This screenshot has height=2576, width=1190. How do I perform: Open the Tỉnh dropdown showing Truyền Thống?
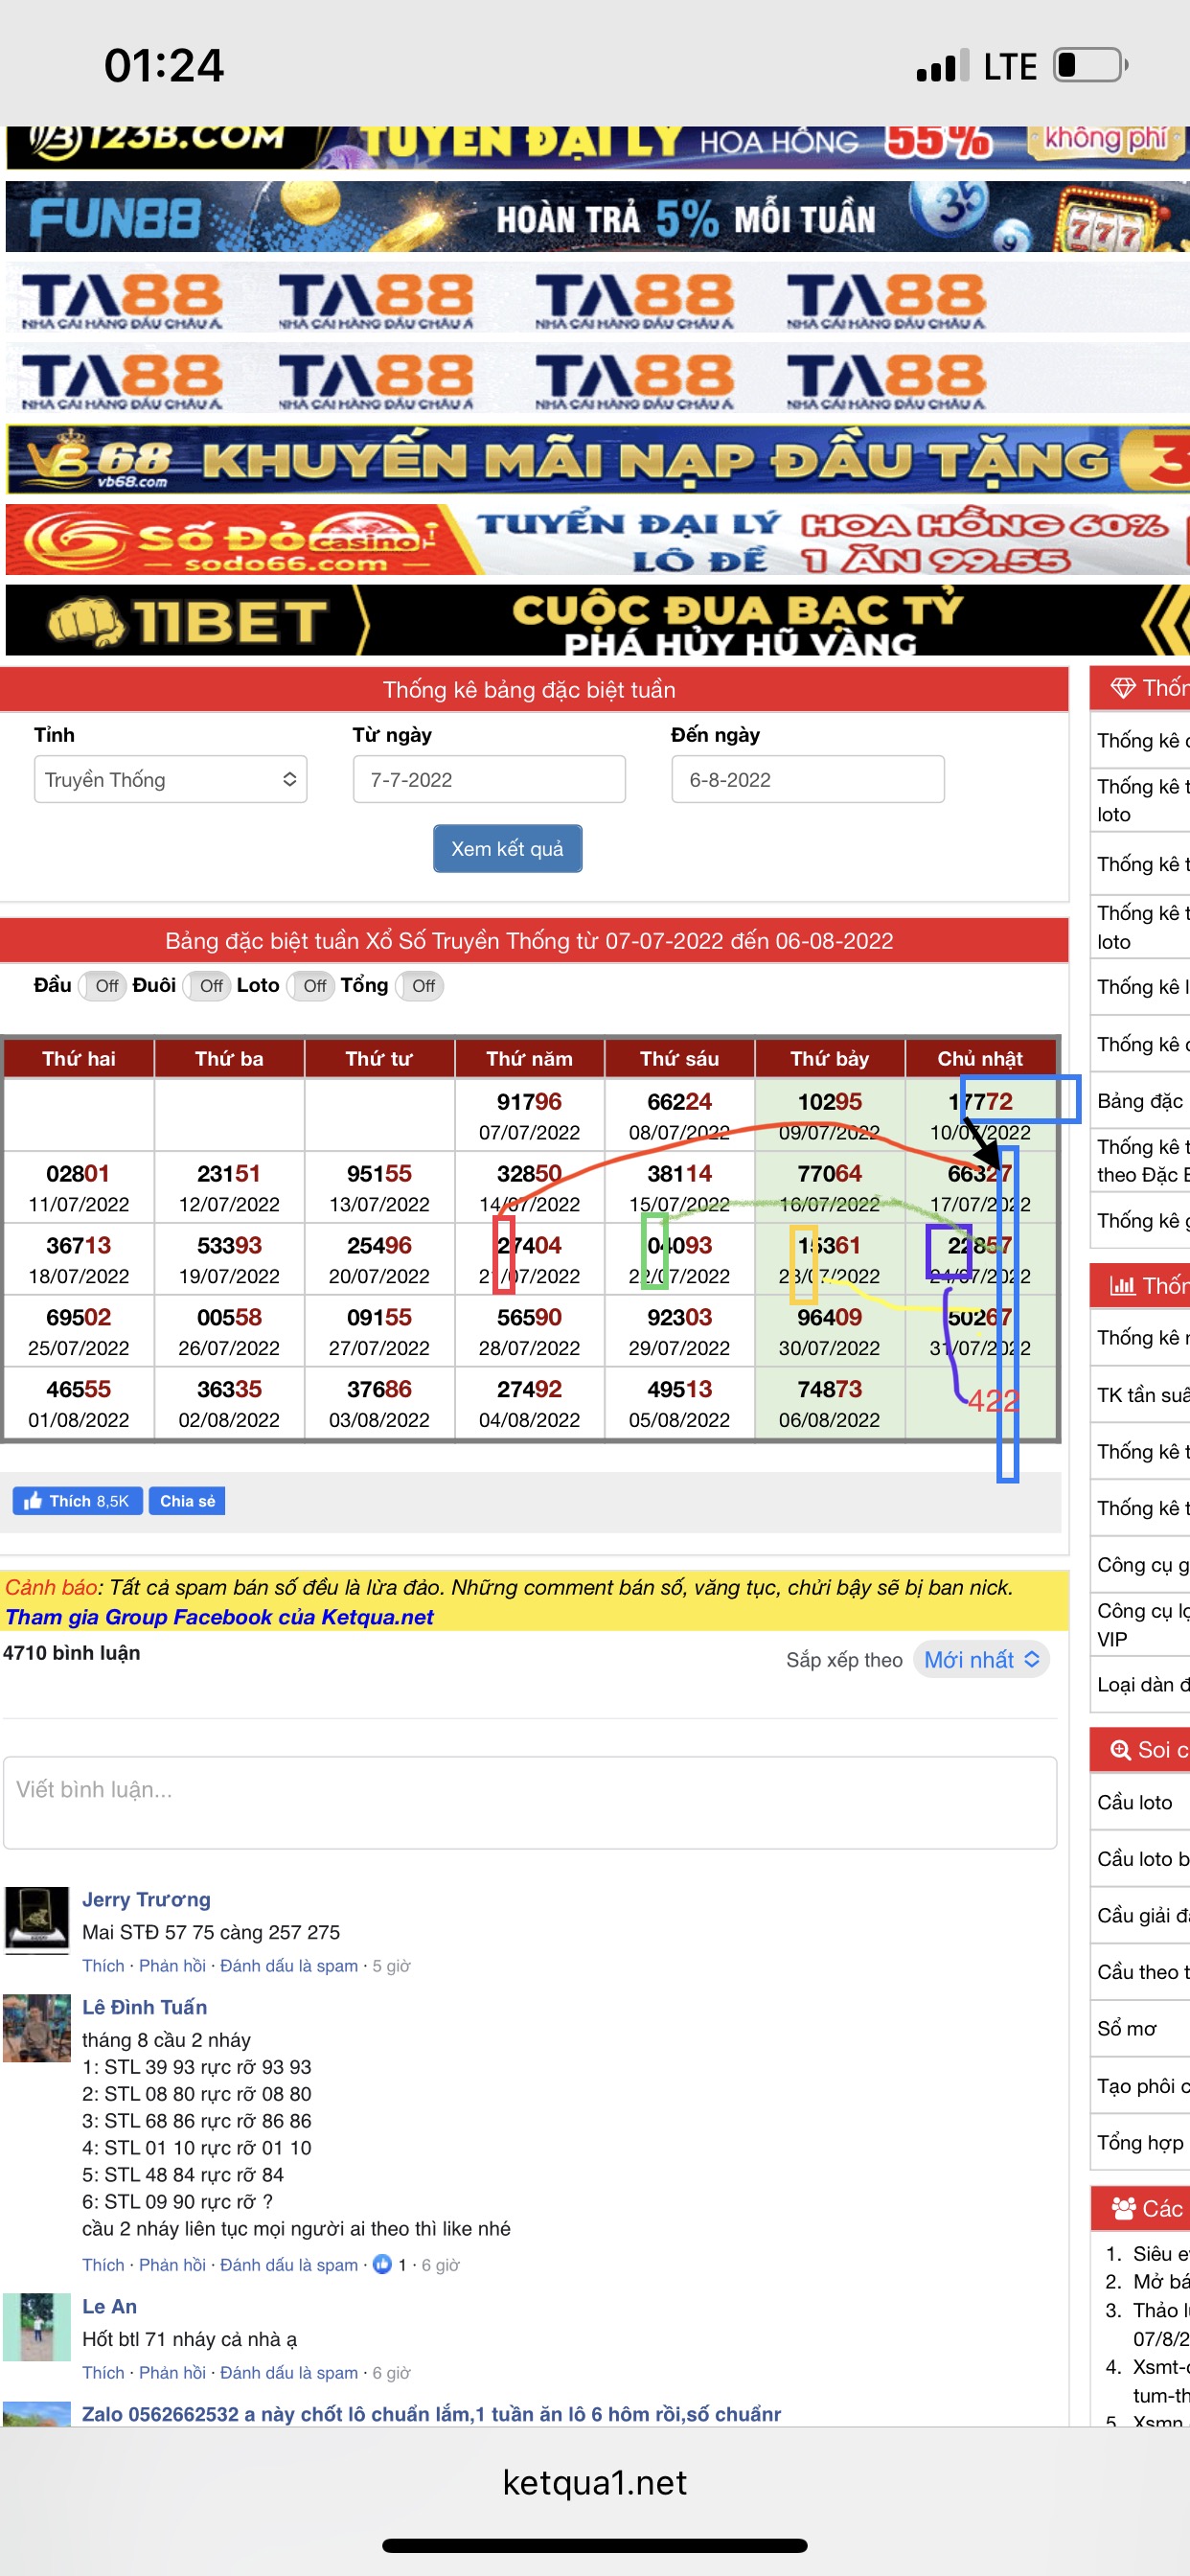coord(170,779)
